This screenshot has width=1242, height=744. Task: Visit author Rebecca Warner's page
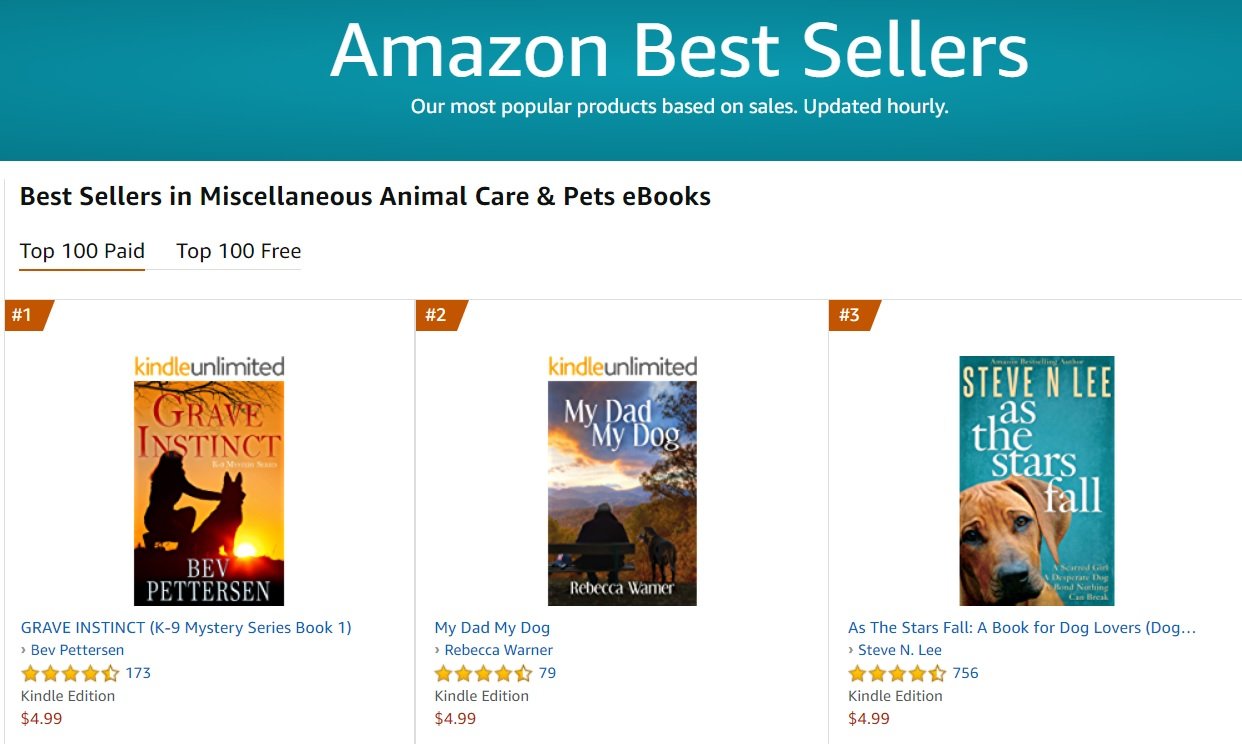pos(498,650)
